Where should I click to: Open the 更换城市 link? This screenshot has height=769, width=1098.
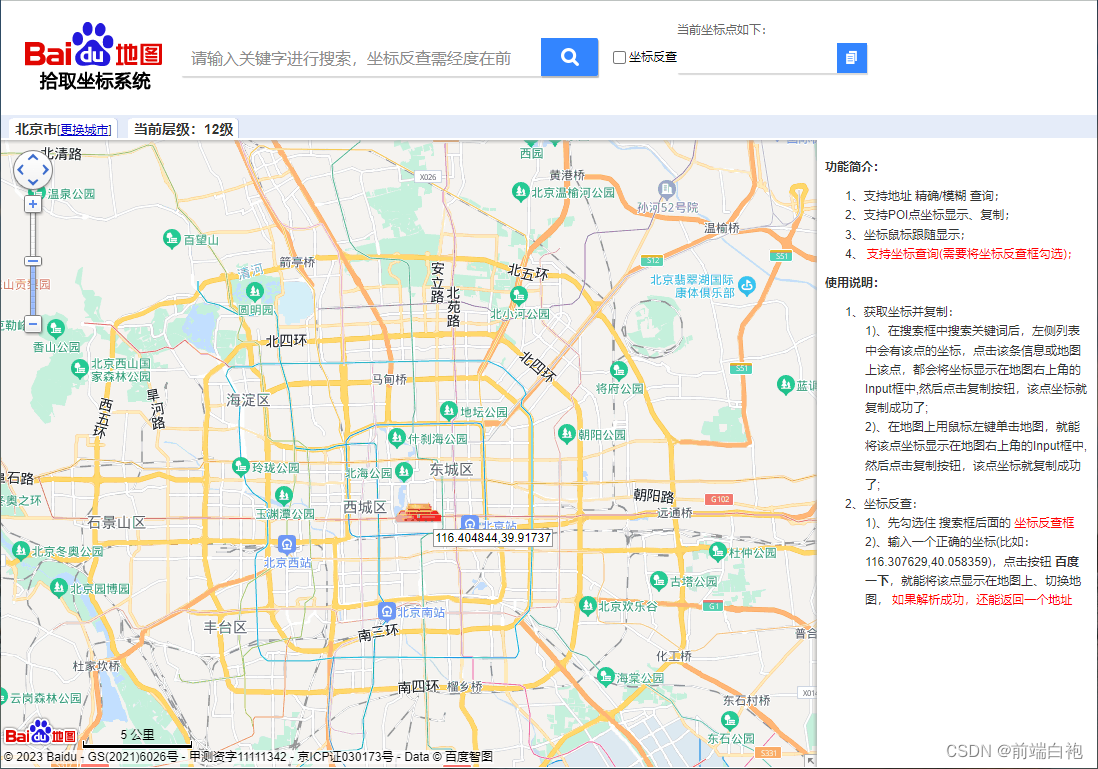tap(85, 130)
